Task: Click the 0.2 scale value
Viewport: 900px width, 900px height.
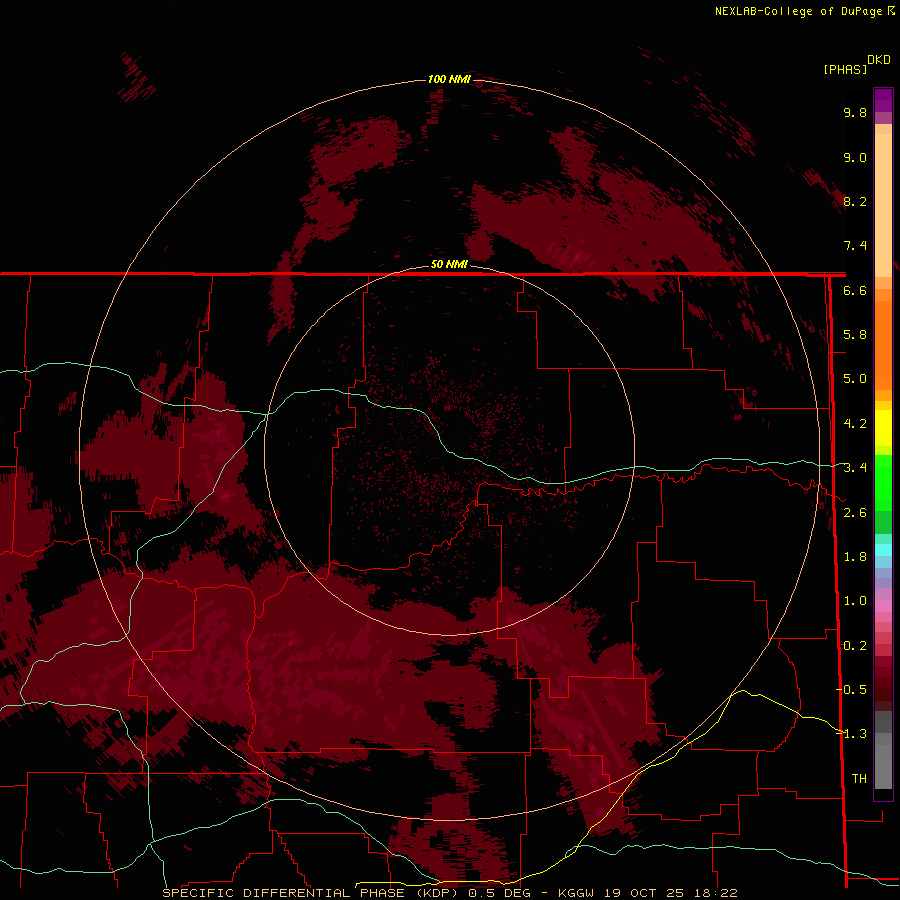Action: tap(855, 646)
